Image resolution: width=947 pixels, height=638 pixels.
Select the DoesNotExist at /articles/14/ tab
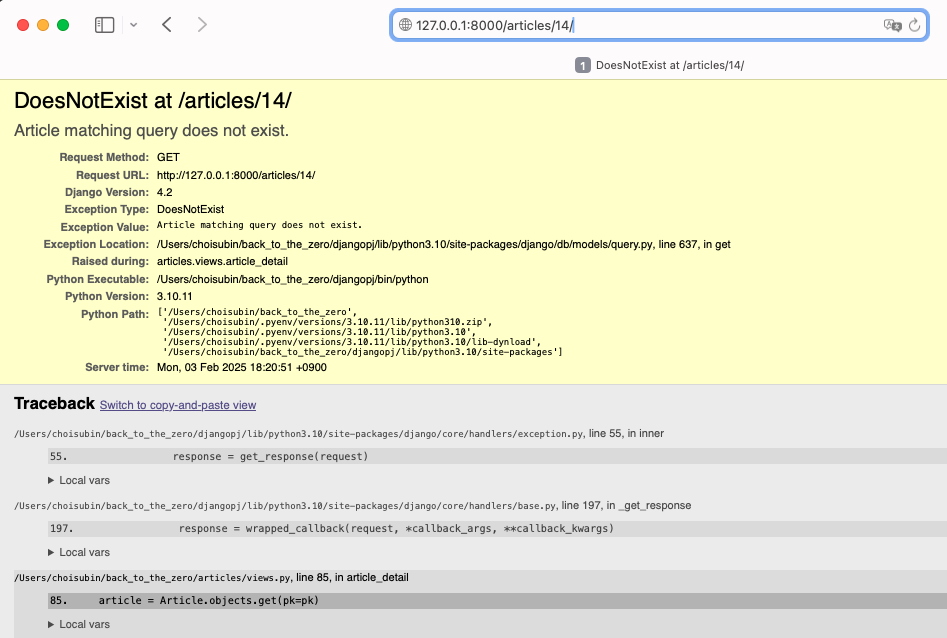click(x=660, y=65)
